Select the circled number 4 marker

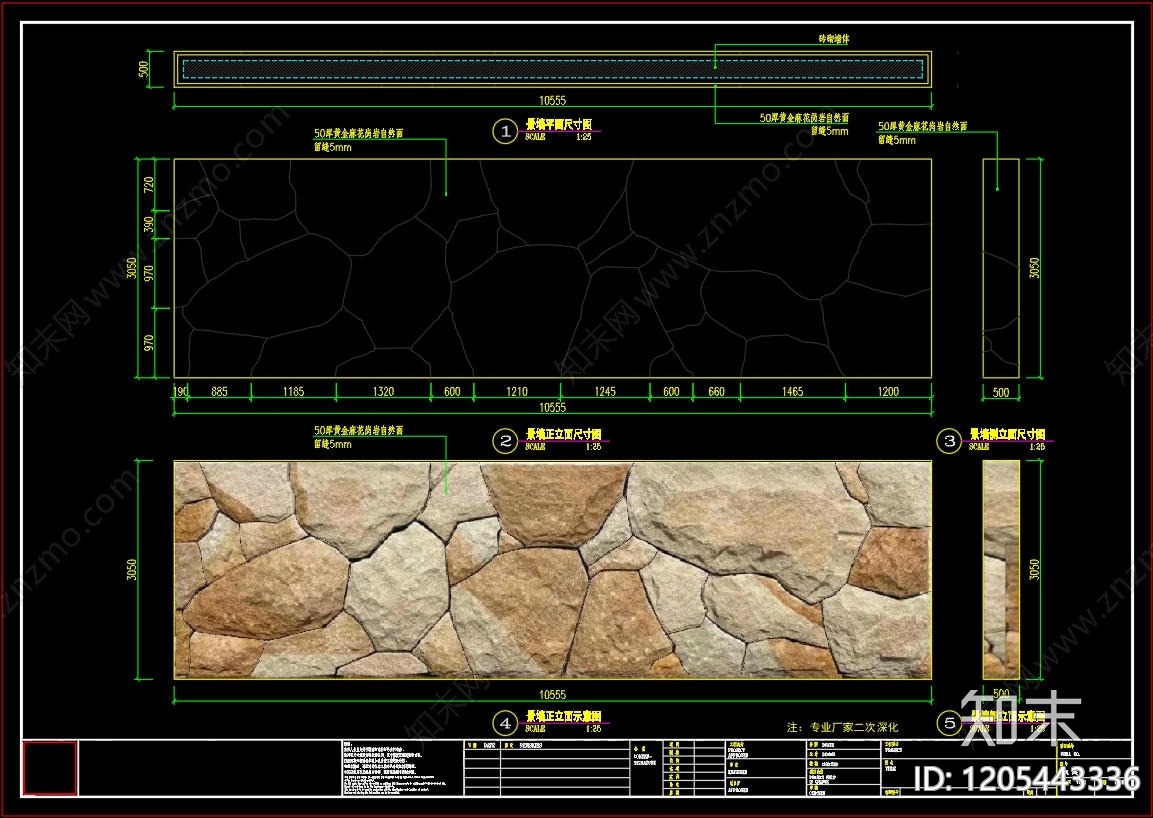coord(506,722)
